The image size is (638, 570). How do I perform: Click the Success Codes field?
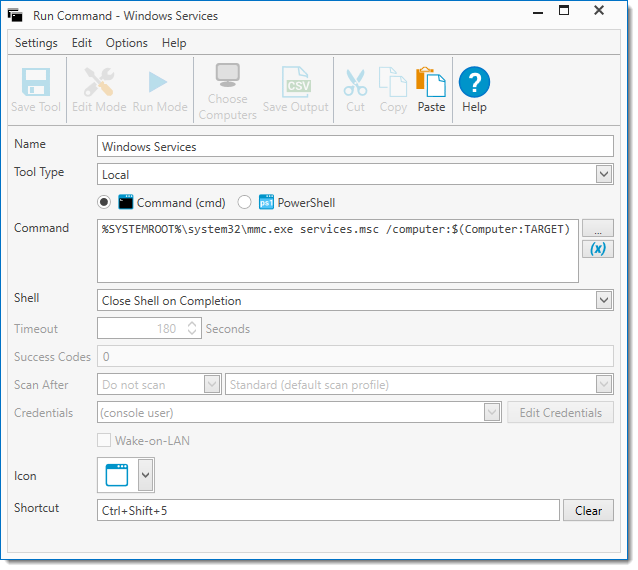[x=355, y=356]
